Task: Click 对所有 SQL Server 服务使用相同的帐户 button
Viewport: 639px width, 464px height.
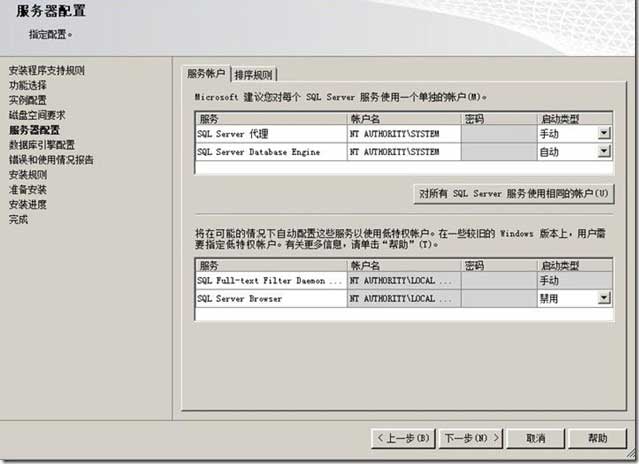Action: click(x=513, y=194)
